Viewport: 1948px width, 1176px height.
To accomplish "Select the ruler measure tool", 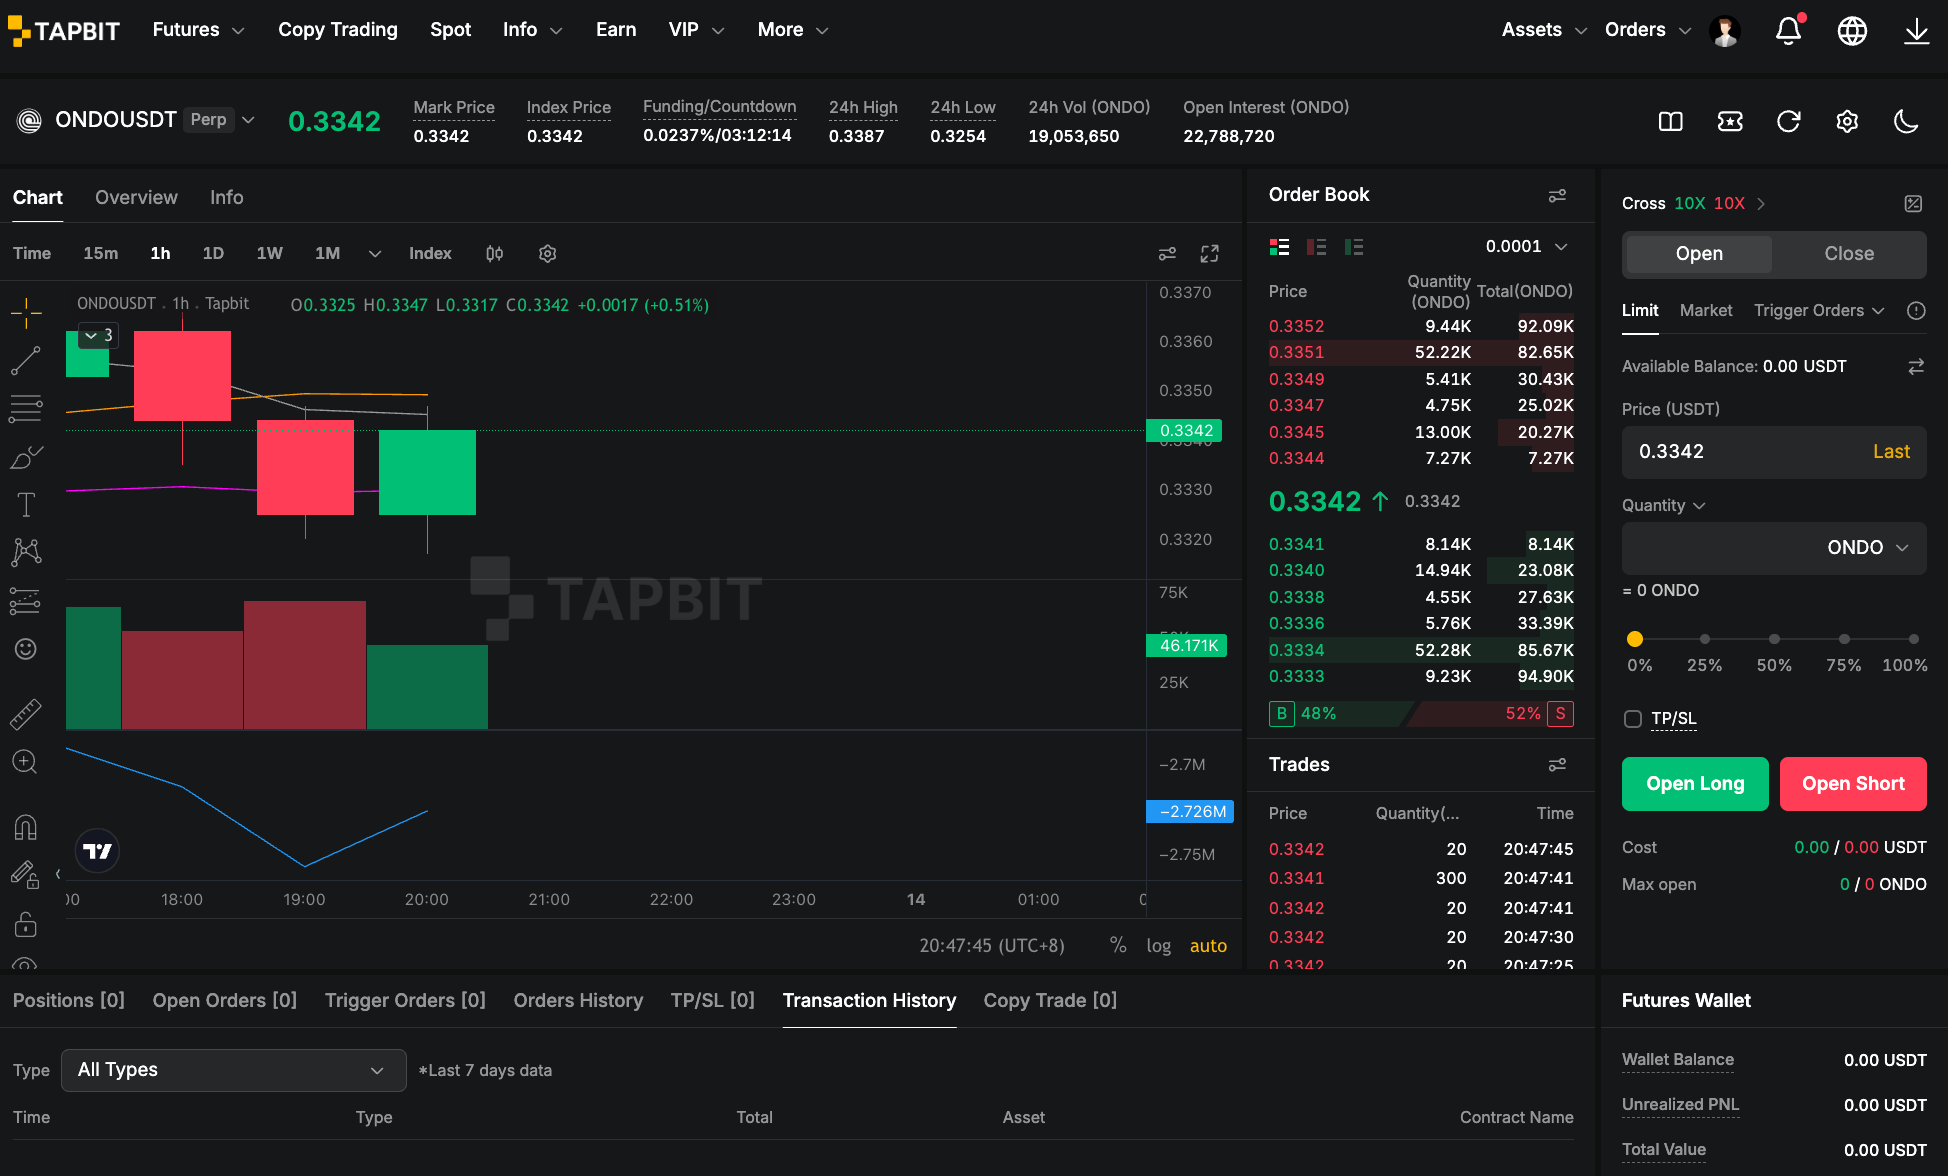I will click(x=26, y=714).
